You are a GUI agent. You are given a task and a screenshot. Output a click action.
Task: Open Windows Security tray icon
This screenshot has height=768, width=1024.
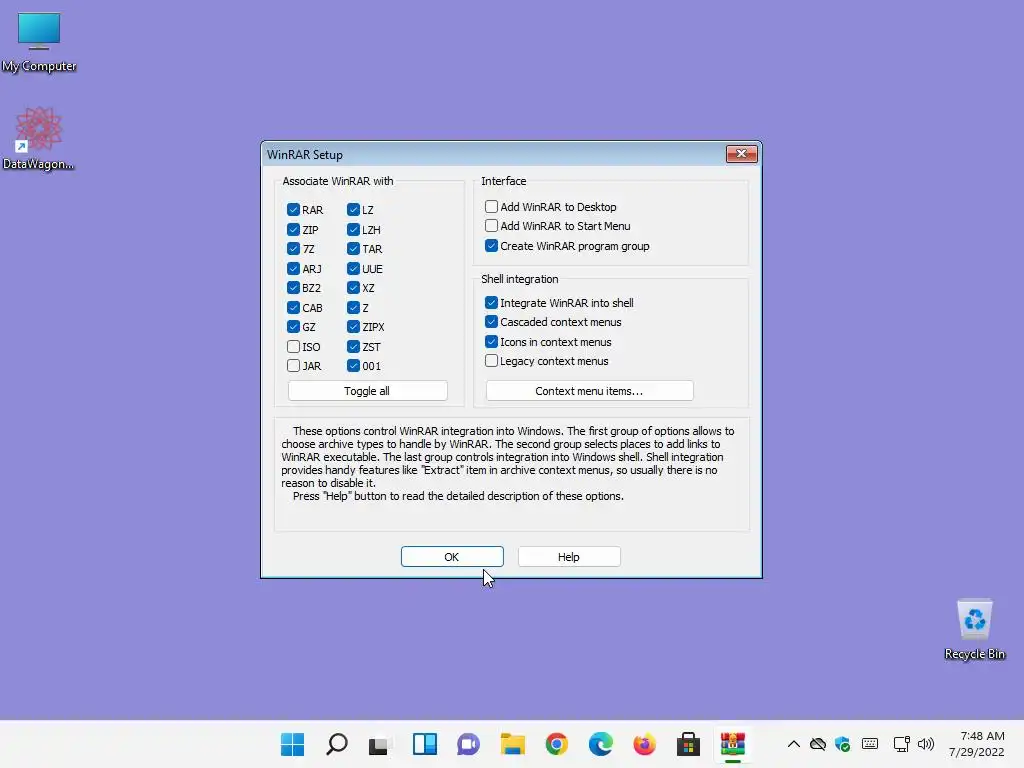(842, 744)
